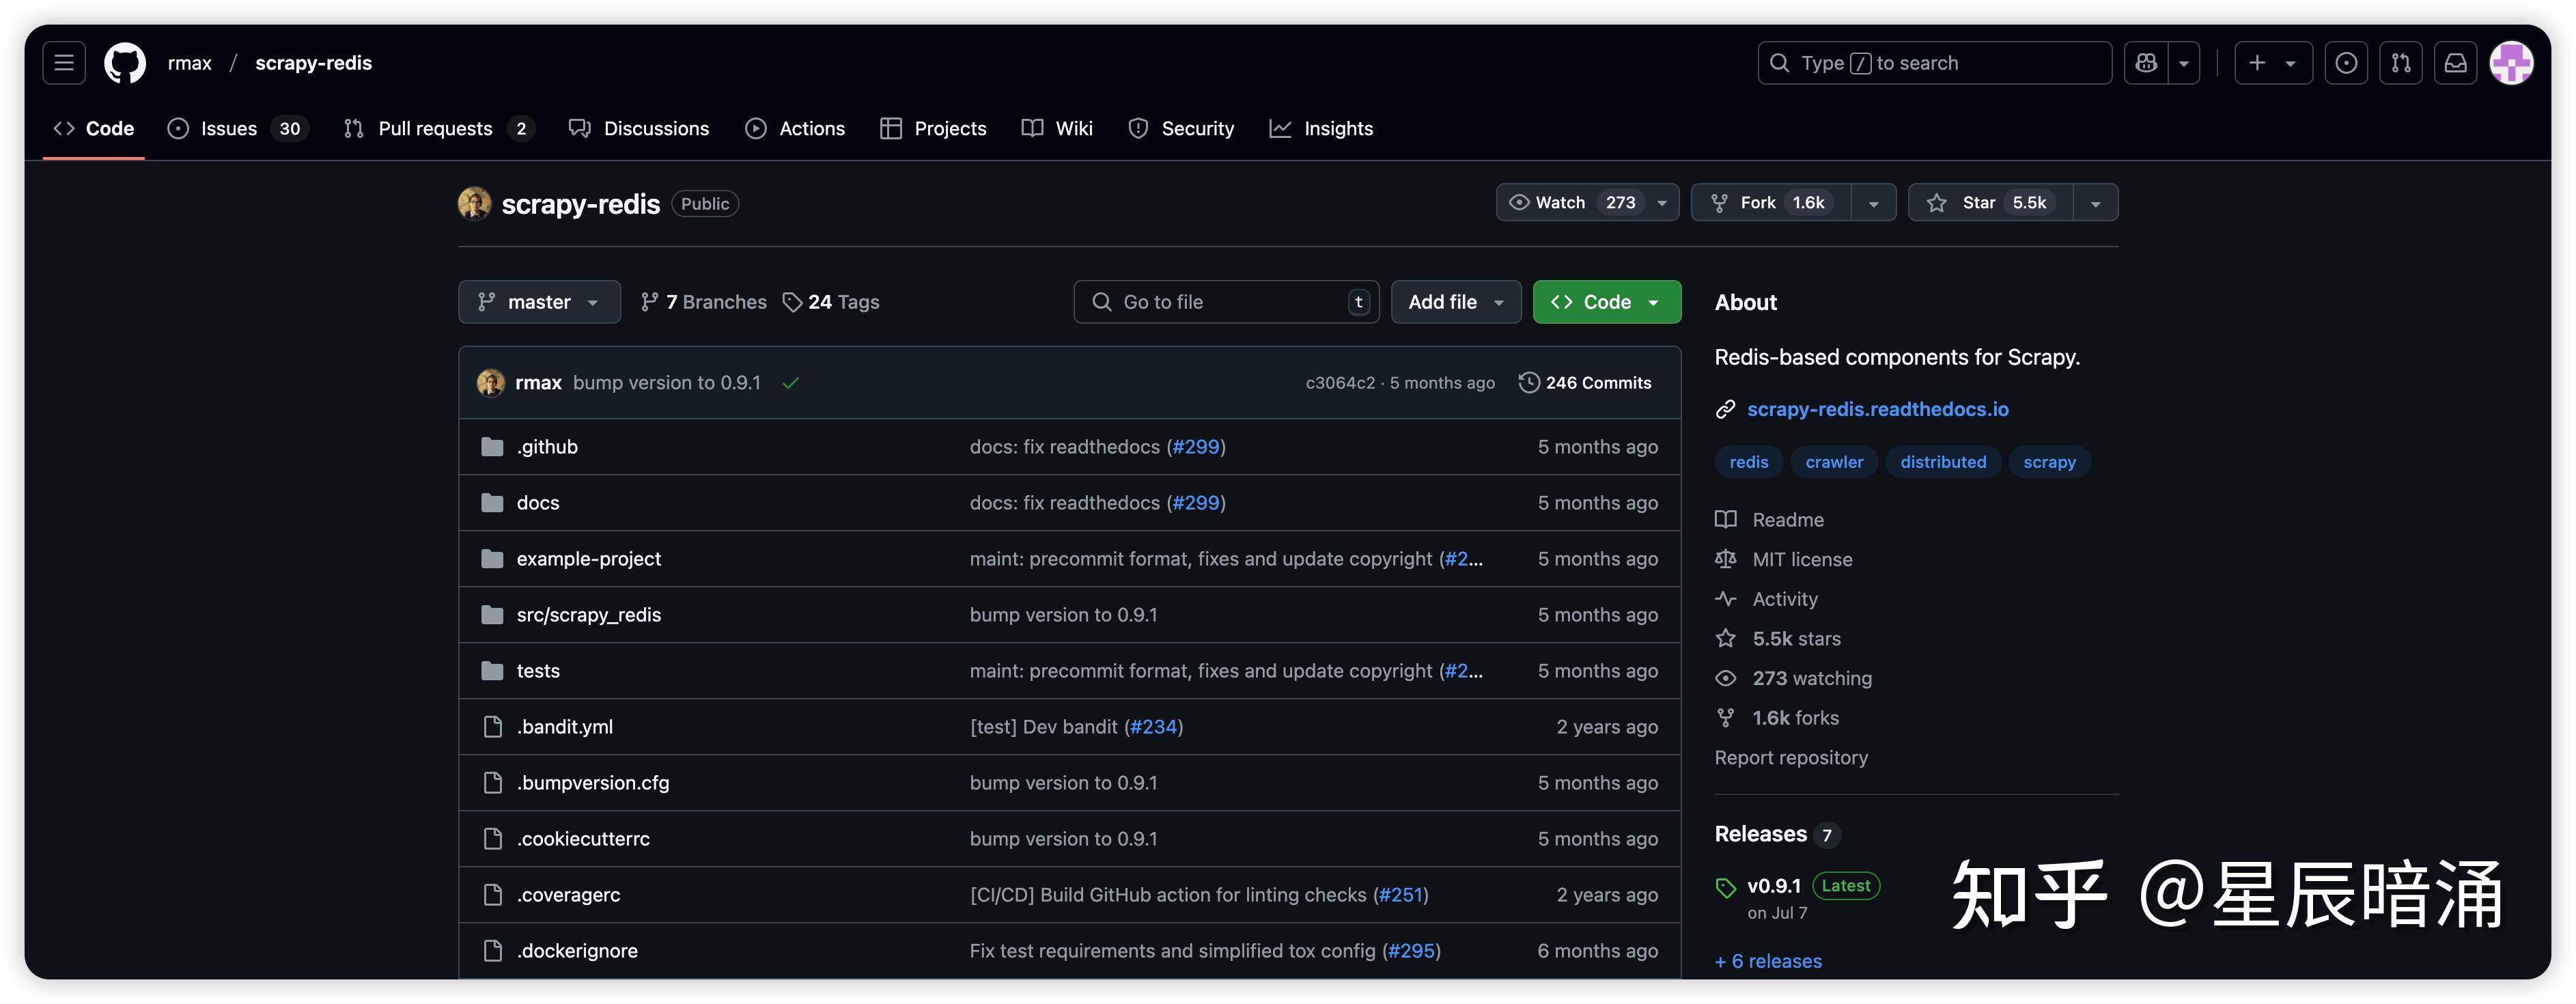Image resolution: width=2576 pixels, height=1004 pixels.
Task: Click the search magnifier icon
Action: point(1780,63)
